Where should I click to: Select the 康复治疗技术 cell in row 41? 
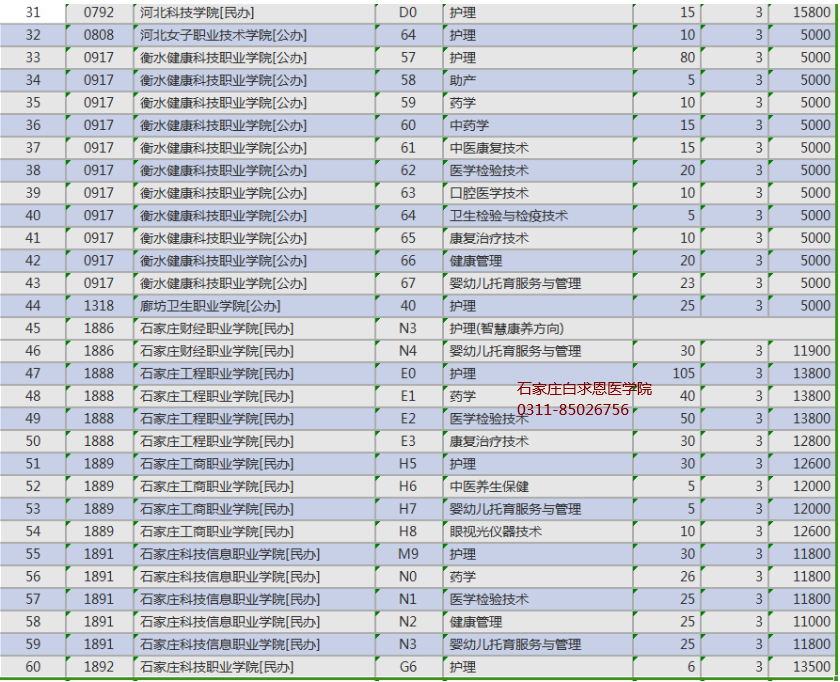click(538, 238)
